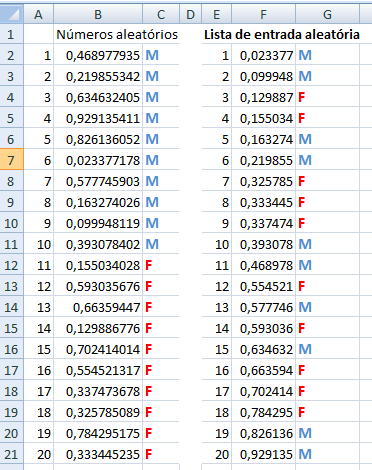The image size is (372, 470).
Task: Click cell with value 0,66359447
Action: (x=98, y=307)
